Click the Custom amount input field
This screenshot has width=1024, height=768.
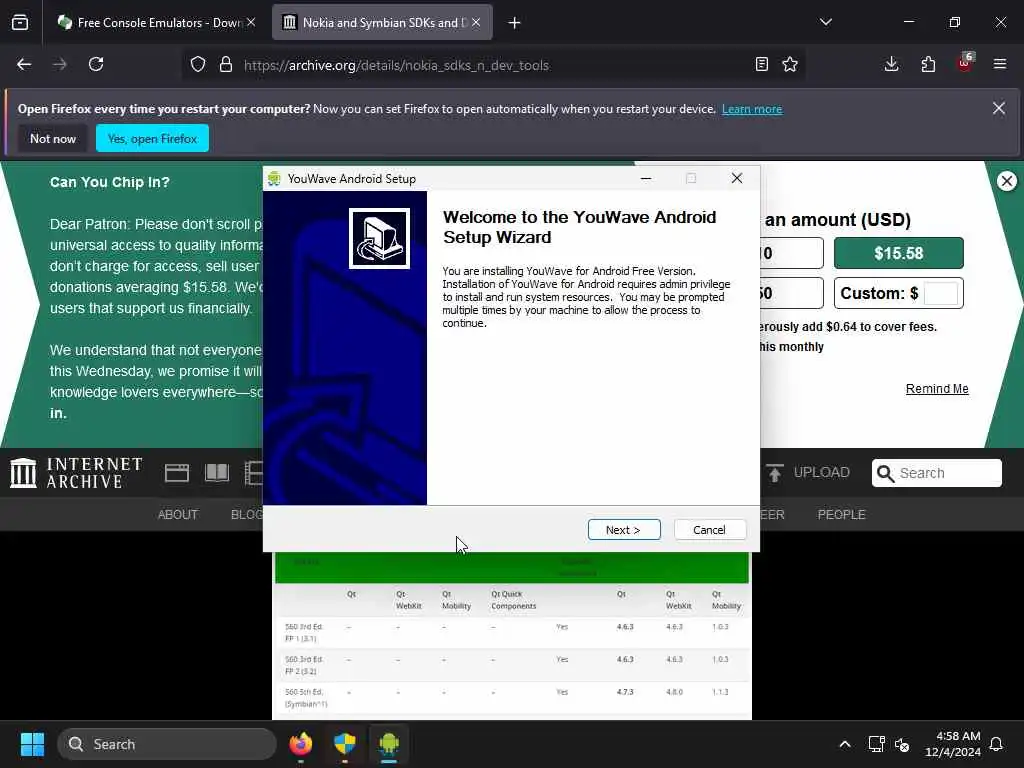(x=941, y=293)
